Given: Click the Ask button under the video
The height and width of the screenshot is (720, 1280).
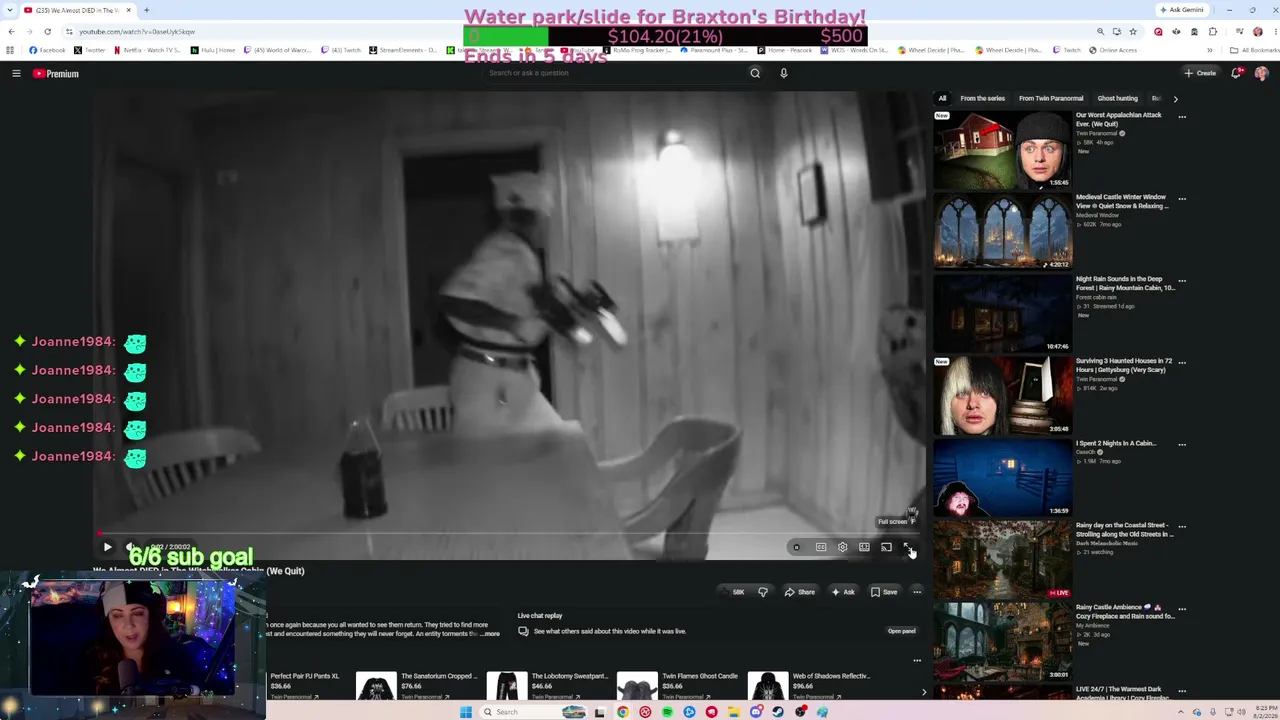Looking at the screenshot, I should click(x=842, y=592).
